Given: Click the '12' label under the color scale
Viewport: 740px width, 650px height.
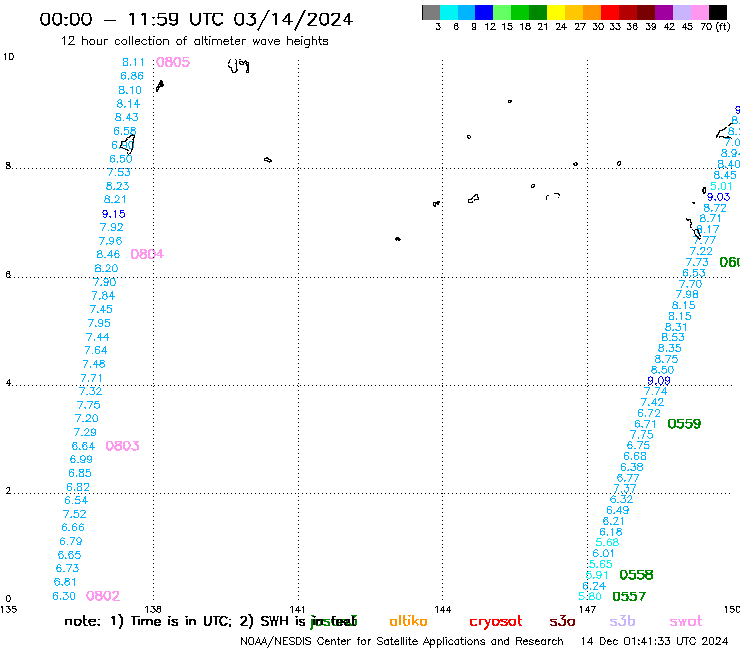Looking at the screenshot, I should [490, 26].
